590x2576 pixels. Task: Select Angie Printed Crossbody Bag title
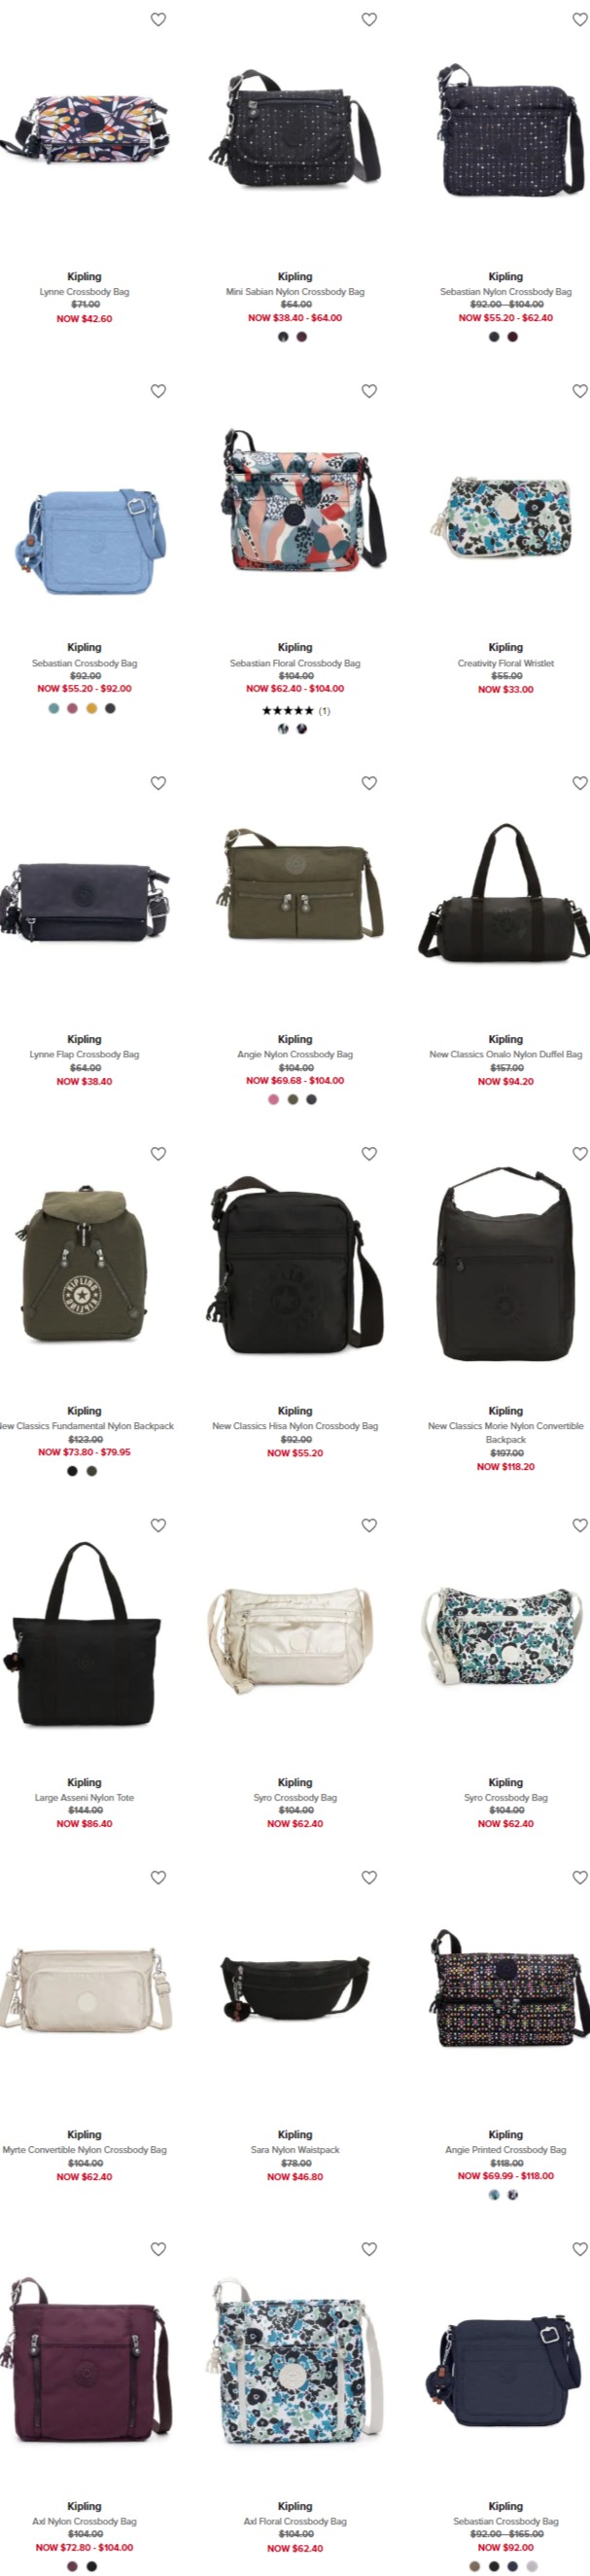pos(506,2149)
